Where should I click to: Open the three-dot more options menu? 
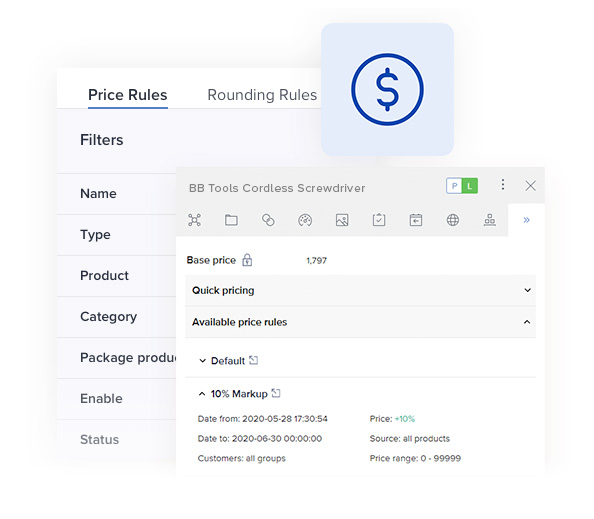[503, 185]
